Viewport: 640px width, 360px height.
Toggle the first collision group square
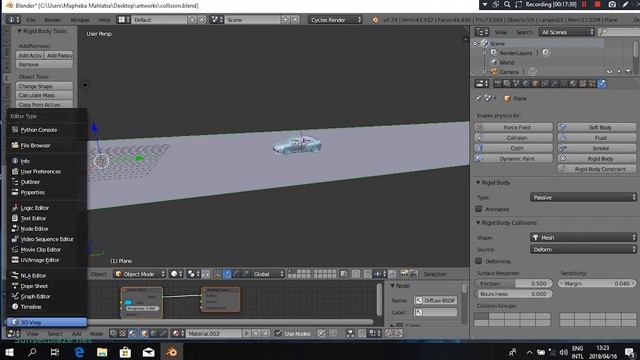481,316
